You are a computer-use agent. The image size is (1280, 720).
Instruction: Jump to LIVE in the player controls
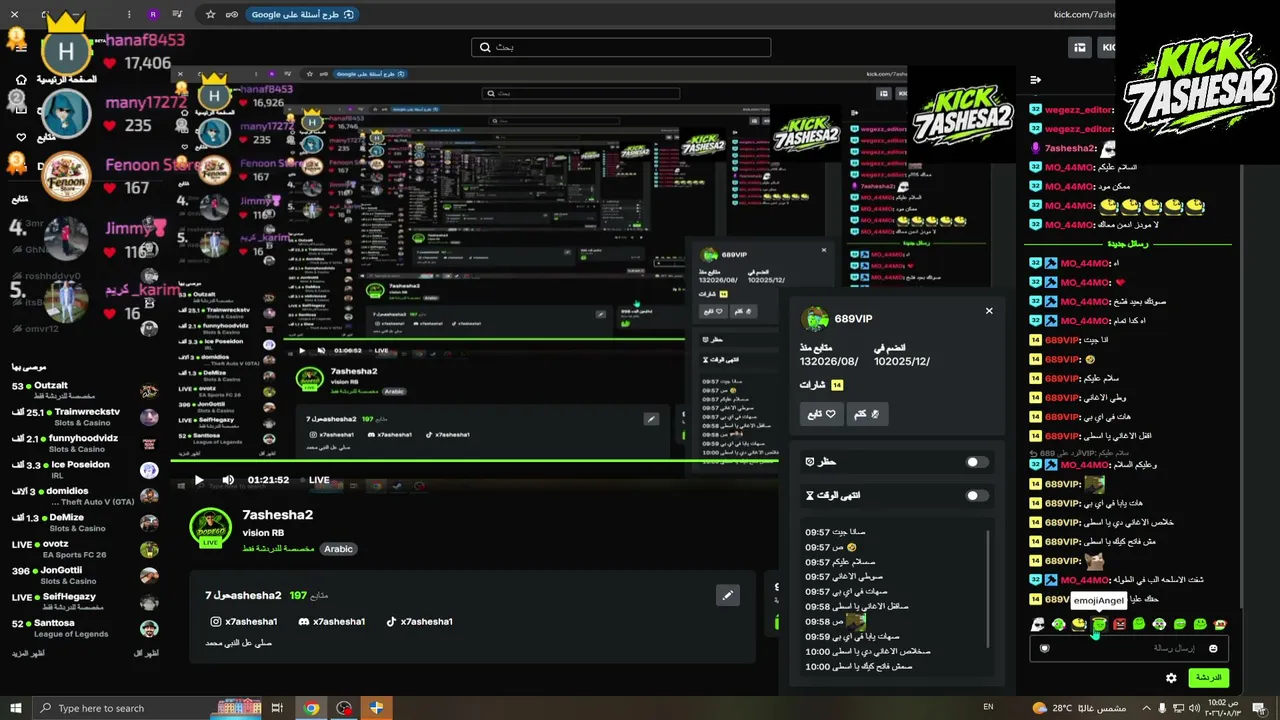coord(319,480)
